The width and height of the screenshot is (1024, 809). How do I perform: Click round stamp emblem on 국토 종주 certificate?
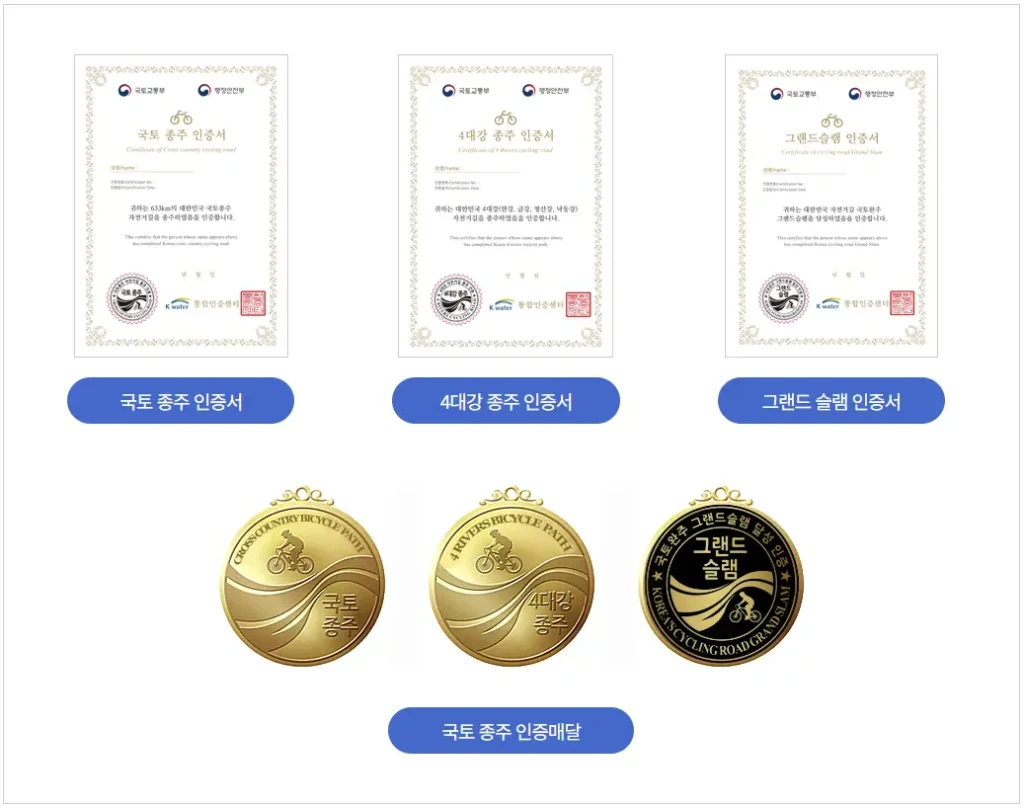[x=132, y=298]
